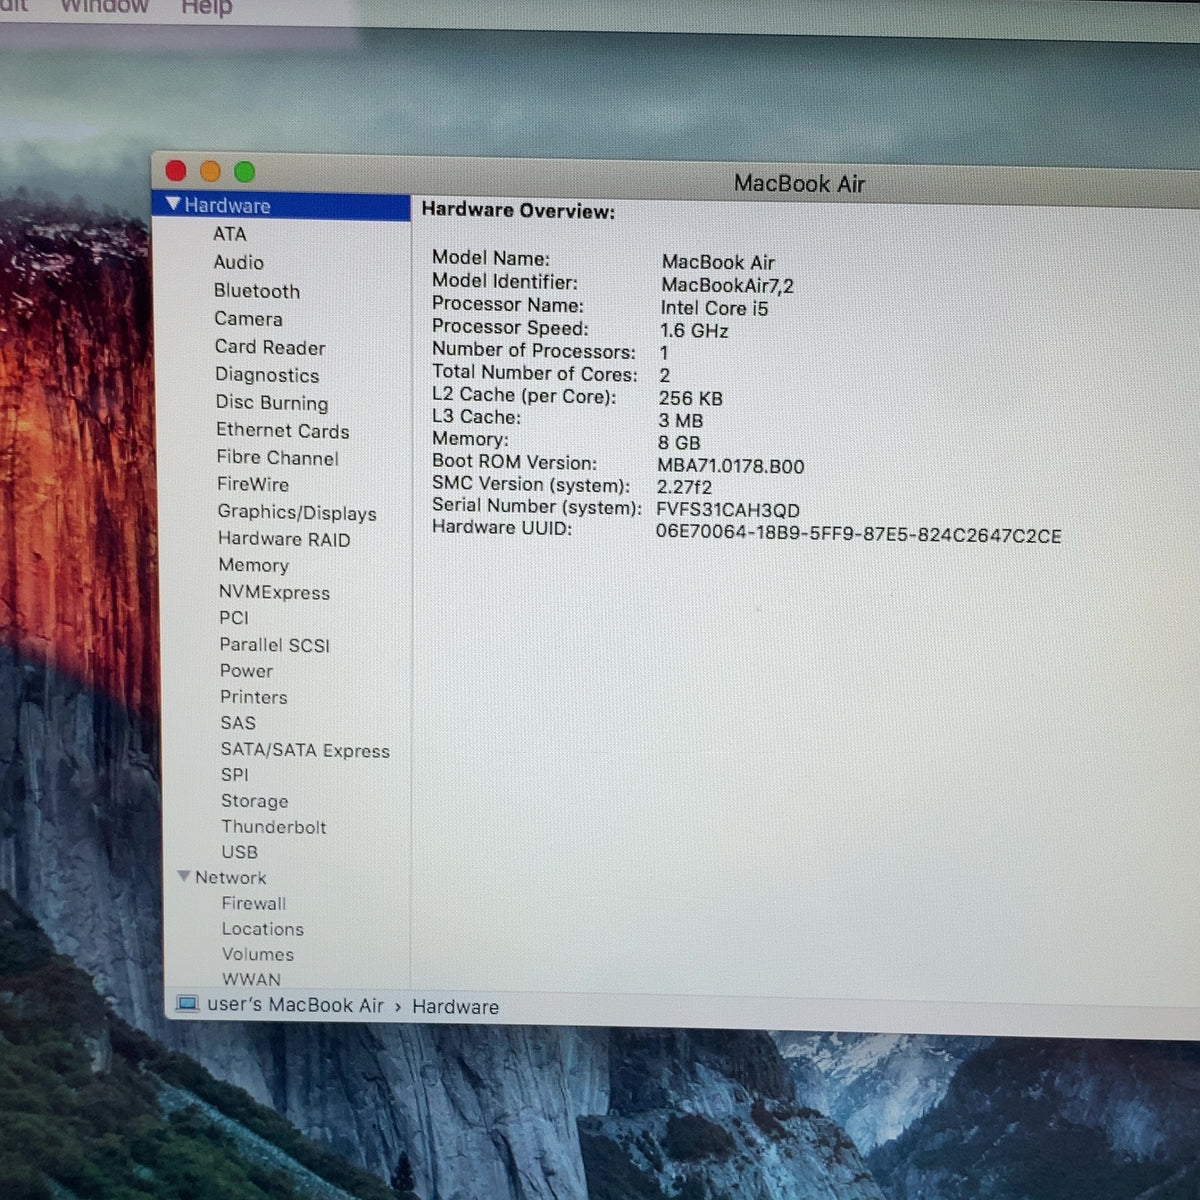Image resolution: width=1200 pixels, height=1200 pixels.
Task: Click the MBA71.0178.B00 Boot ROM value
Action: pos(730,466)
